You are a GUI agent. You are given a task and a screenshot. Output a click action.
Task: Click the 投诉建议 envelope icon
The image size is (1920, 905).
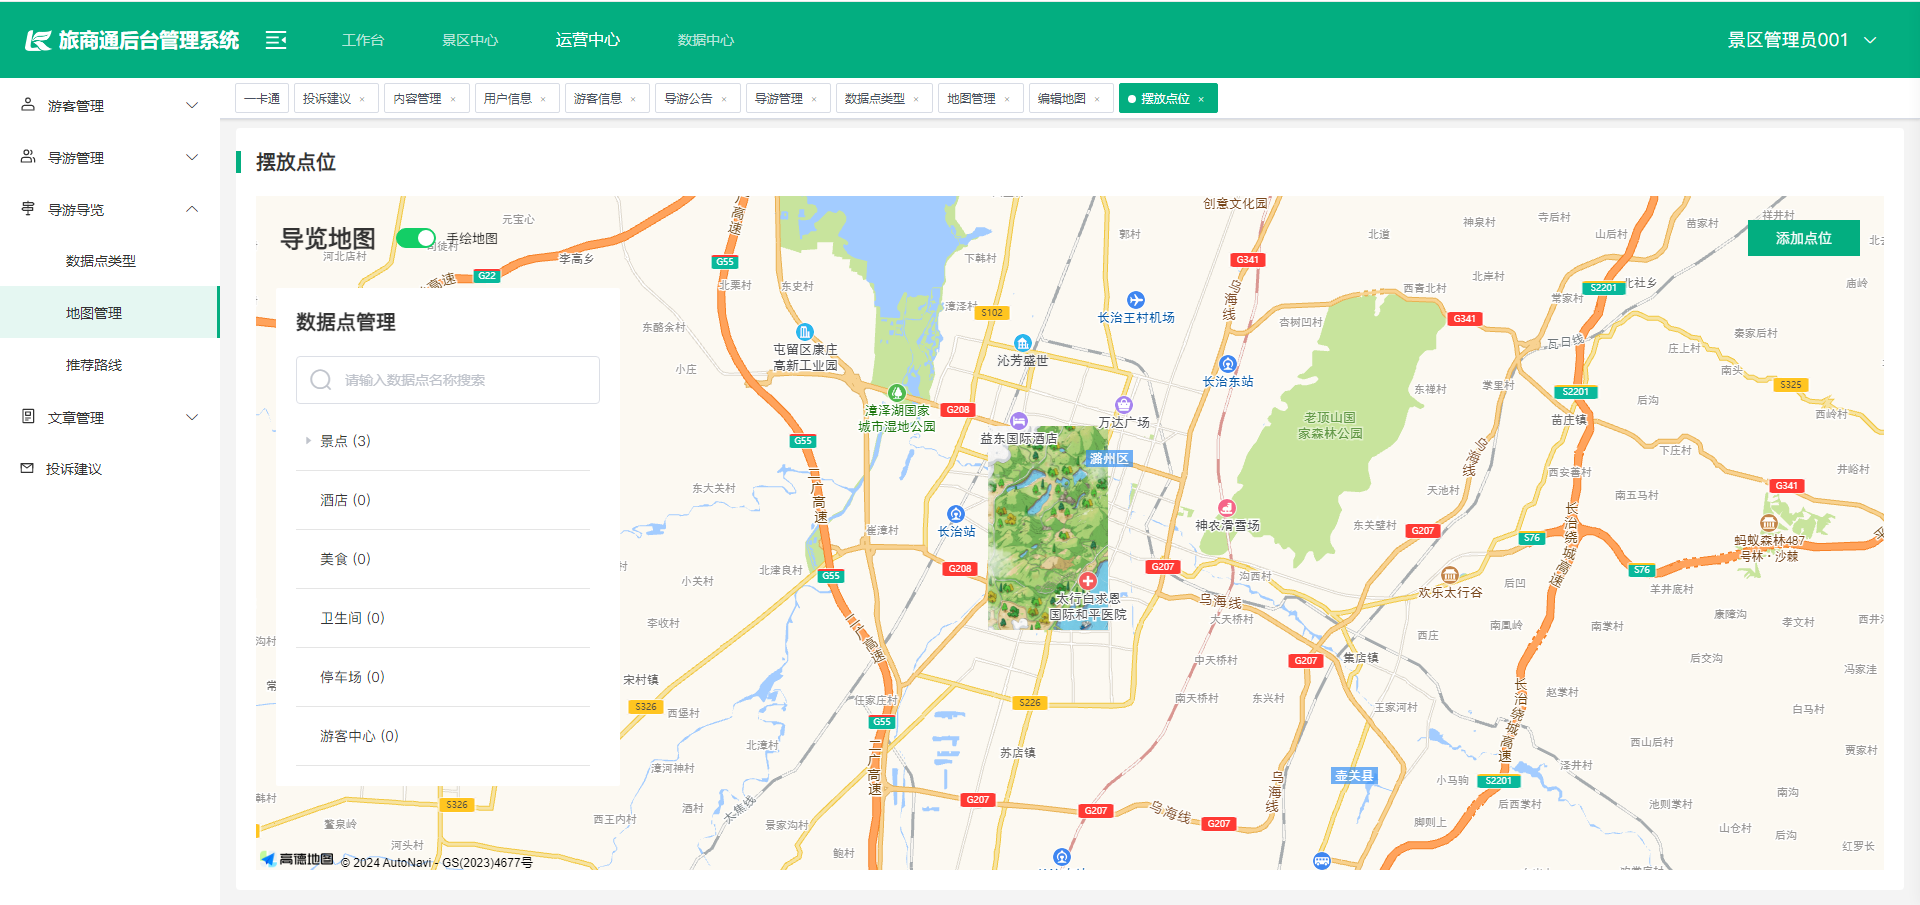(x=27, y=468)
